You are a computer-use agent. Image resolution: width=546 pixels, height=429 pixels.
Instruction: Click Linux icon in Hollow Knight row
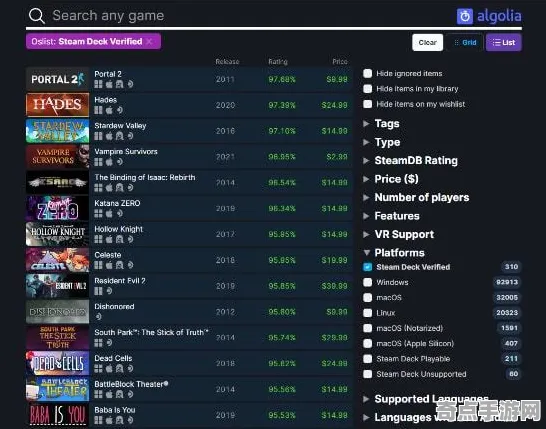(119, 239)
